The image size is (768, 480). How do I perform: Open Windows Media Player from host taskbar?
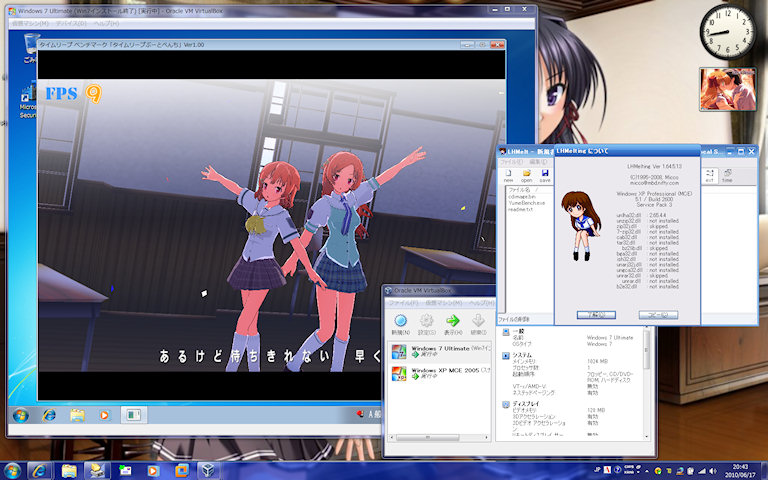coord(152,471)
